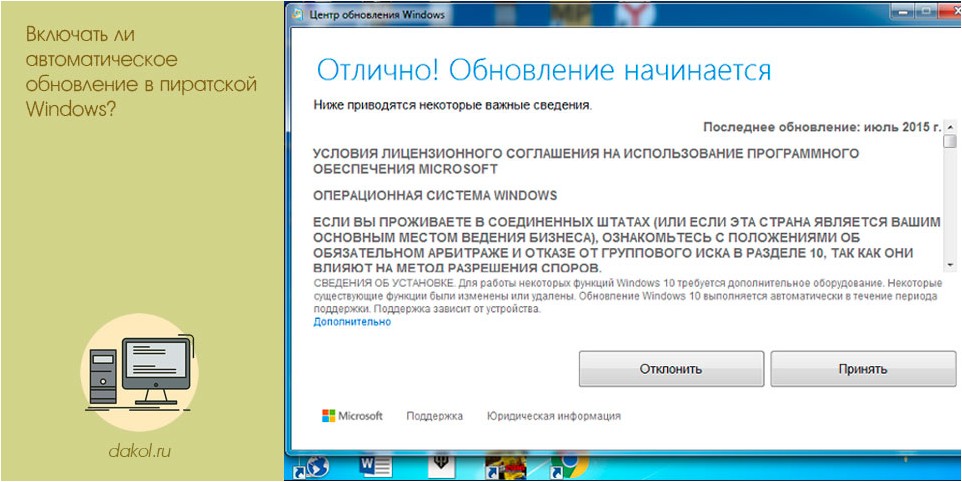The width and height of the screenshot is (962, 482).
Task: Decline the update via Отклонить button
Action: coord(671,369)
